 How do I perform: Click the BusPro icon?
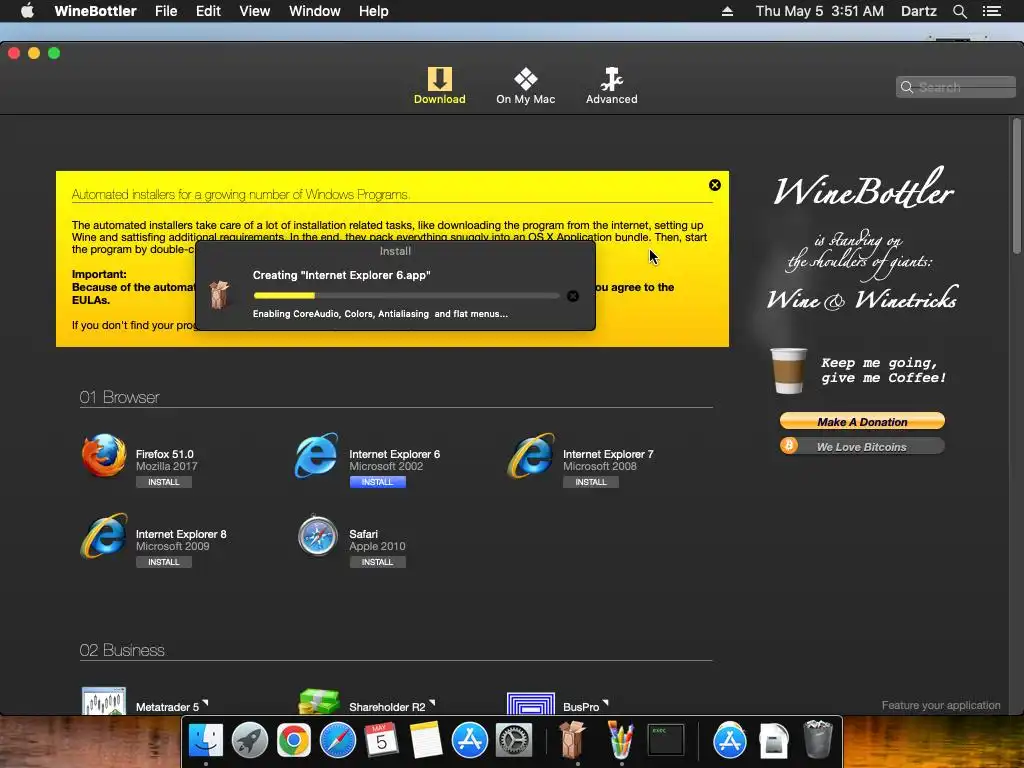[531, 703]
